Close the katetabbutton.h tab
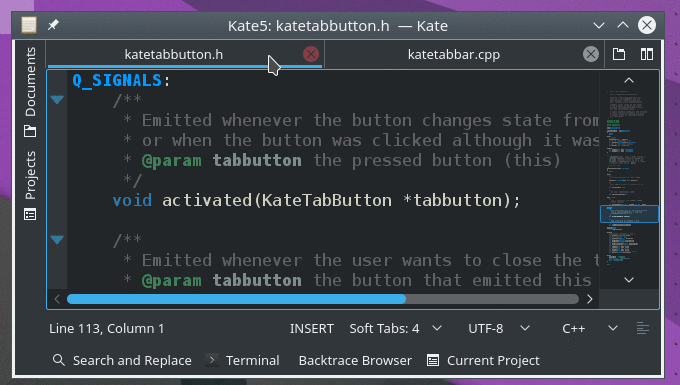Viewport: 680px width, 385px height. (311, 54)
